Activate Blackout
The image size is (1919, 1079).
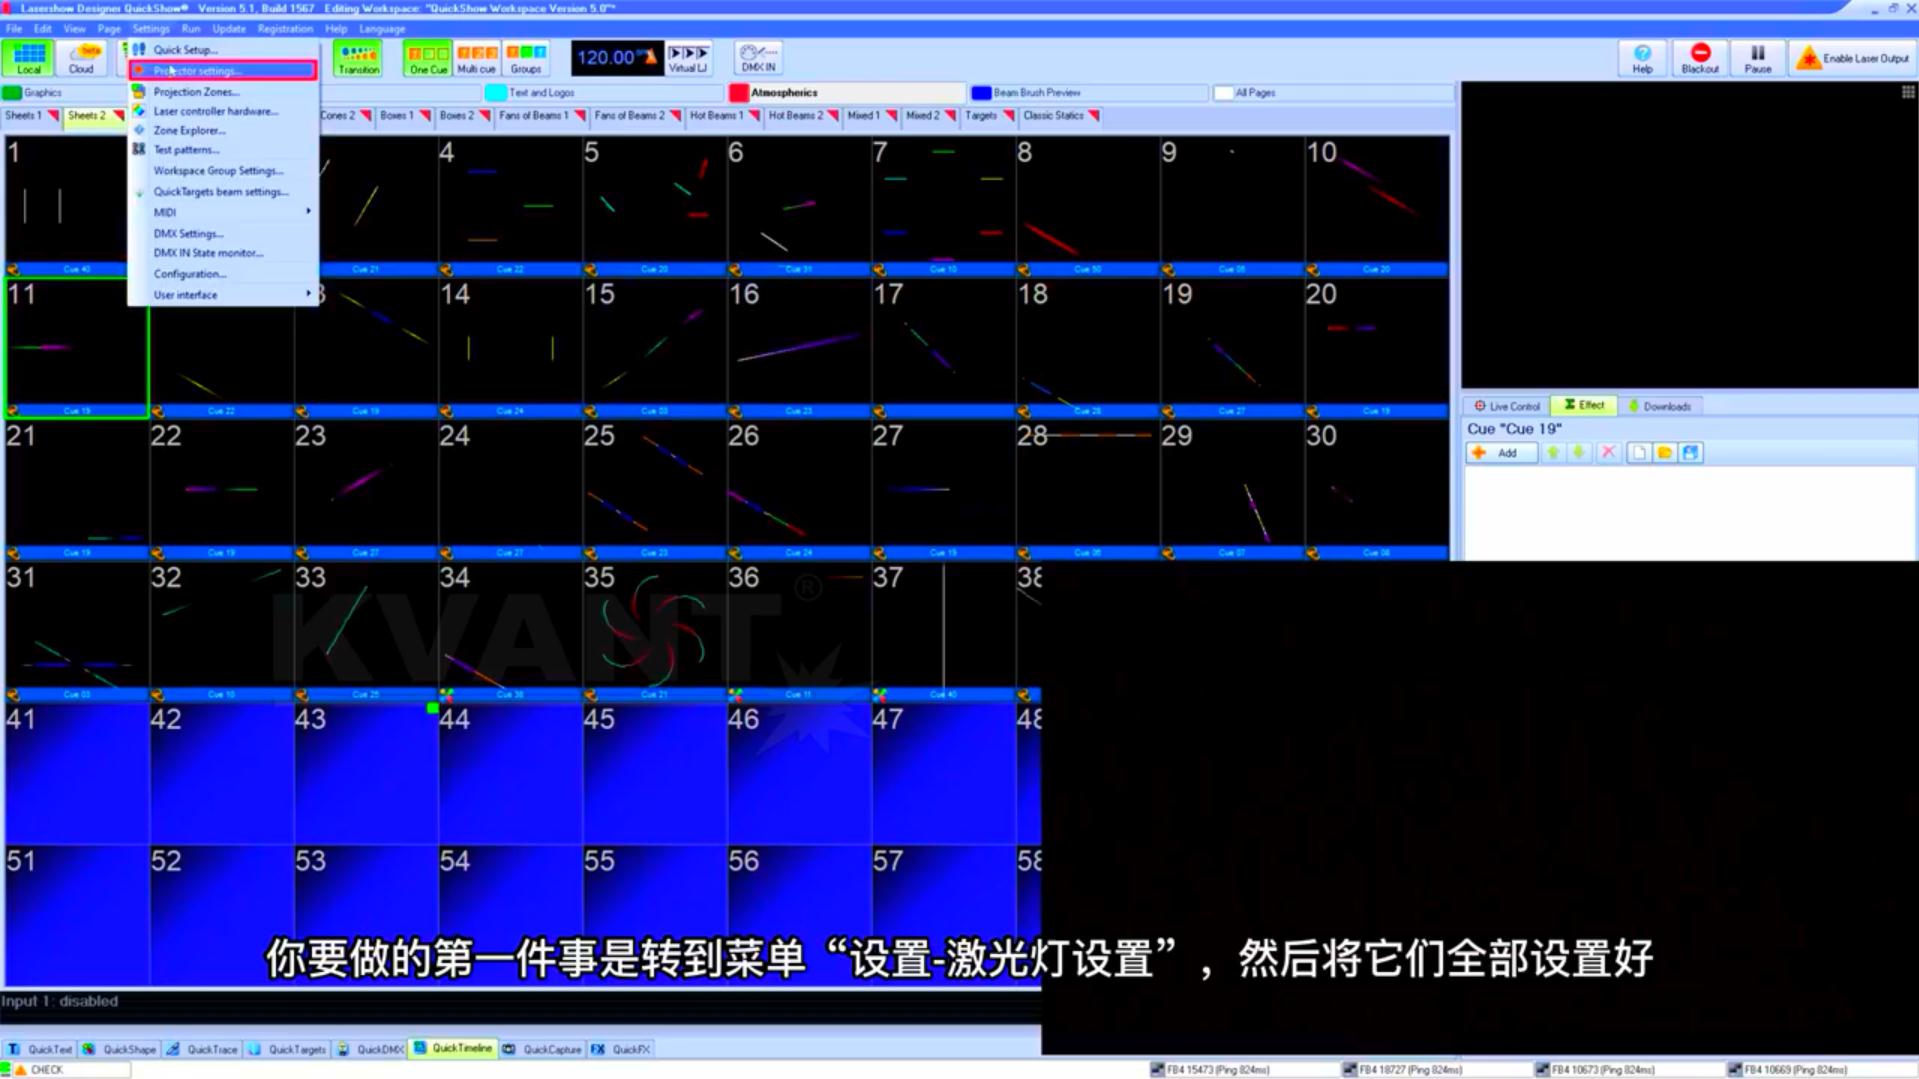[x=1700, y=58]
